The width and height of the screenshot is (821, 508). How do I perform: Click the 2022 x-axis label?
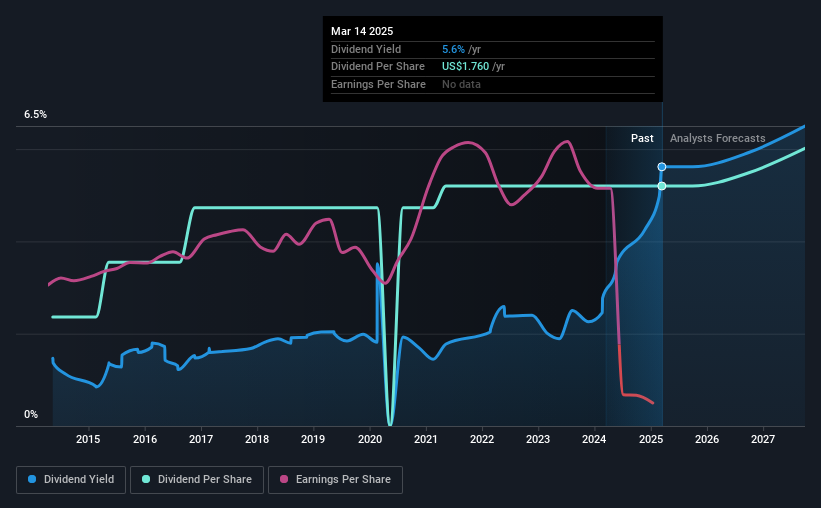(x=482, y=439)
